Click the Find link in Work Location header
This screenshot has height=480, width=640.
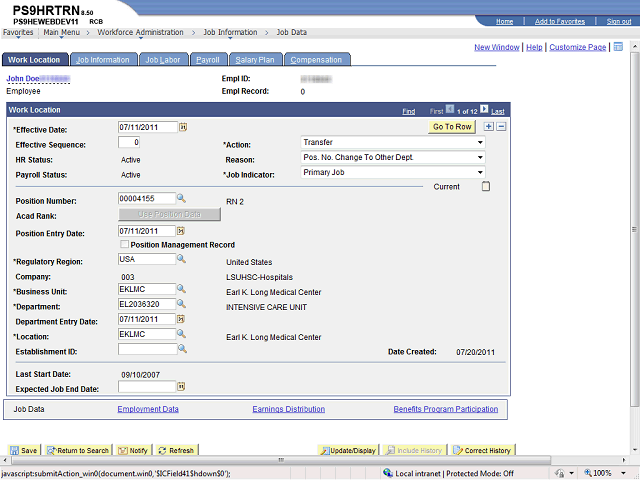409,111
